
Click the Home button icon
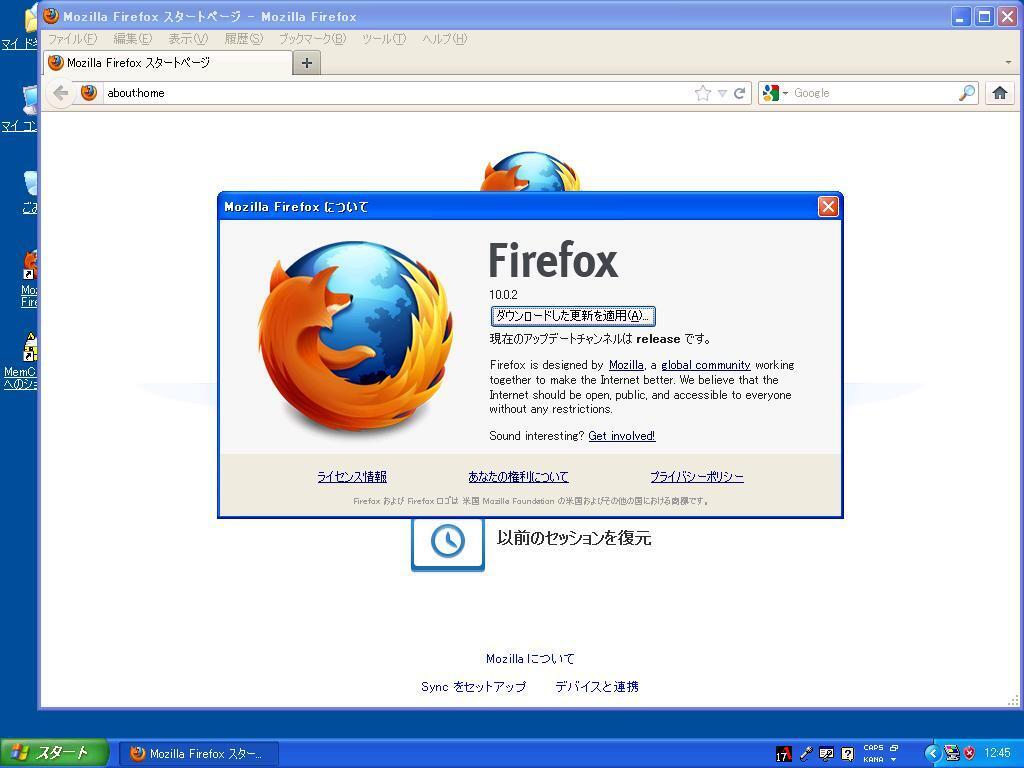click(x=999, y=93)
